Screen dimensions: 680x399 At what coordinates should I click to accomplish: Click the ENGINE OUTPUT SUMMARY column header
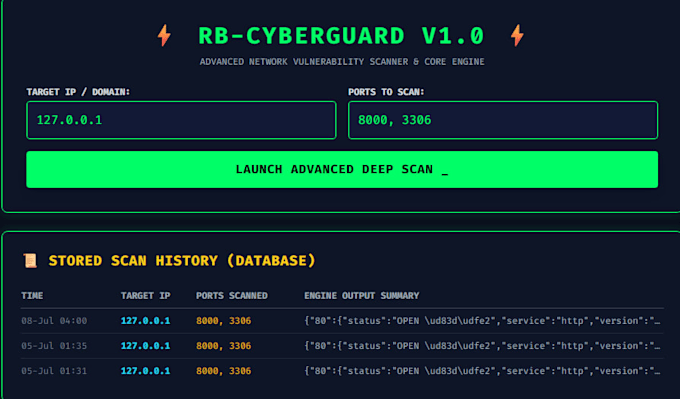click(x=362, y=296)
